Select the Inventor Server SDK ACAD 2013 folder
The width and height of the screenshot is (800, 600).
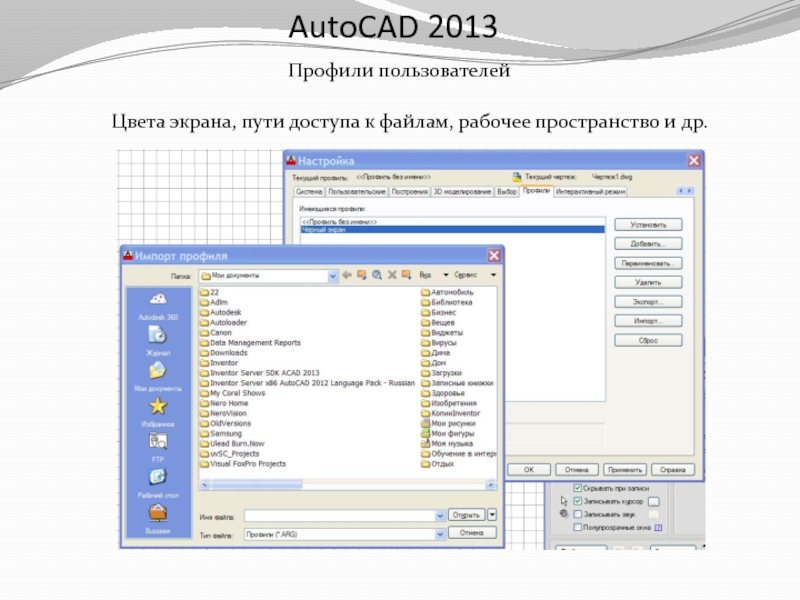tap(260, 373)
